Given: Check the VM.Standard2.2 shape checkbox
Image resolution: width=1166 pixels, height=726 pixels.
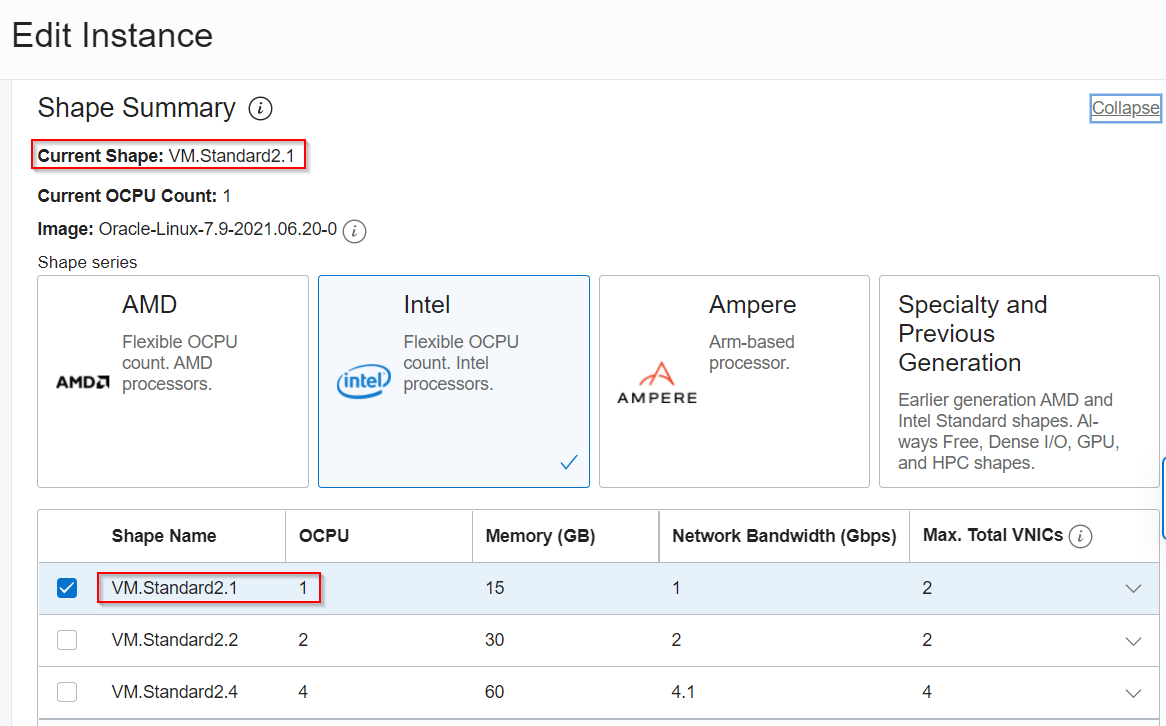Looking at the screenshot, I should 67,640.
